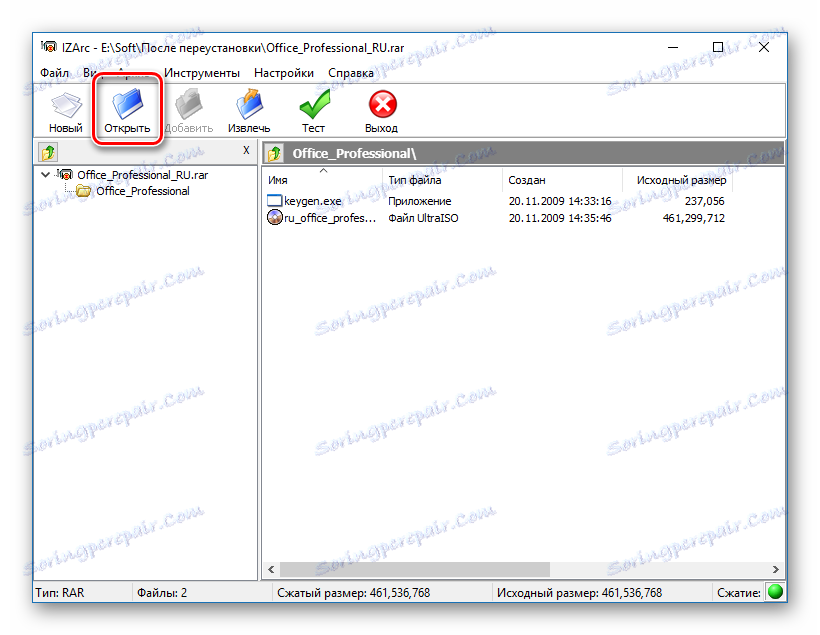
Task: Click the up-folder icon in the tree panel
Action: 48,153
